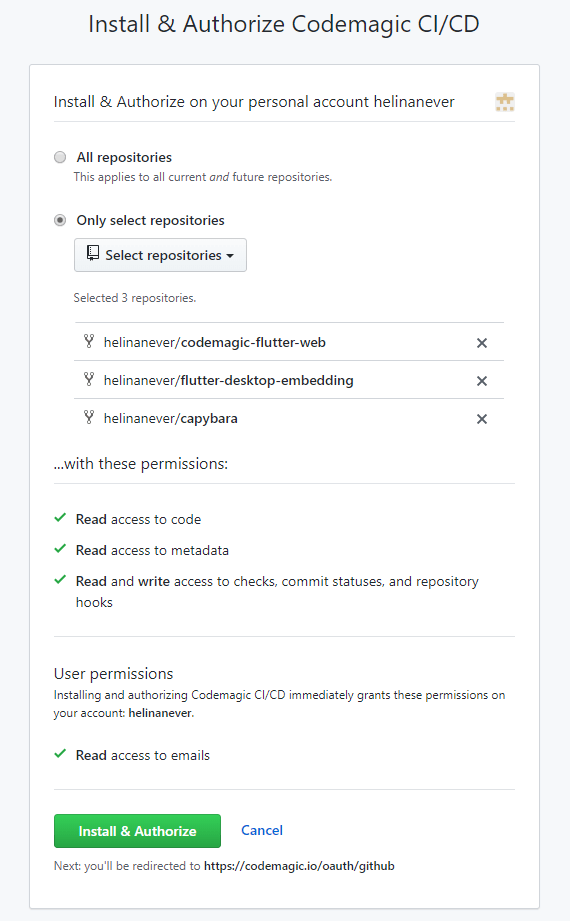This screenshot has height=921, width=570.
Task: Remove codemagic-flutter-web repository with X icon
Action: (482, 343)
